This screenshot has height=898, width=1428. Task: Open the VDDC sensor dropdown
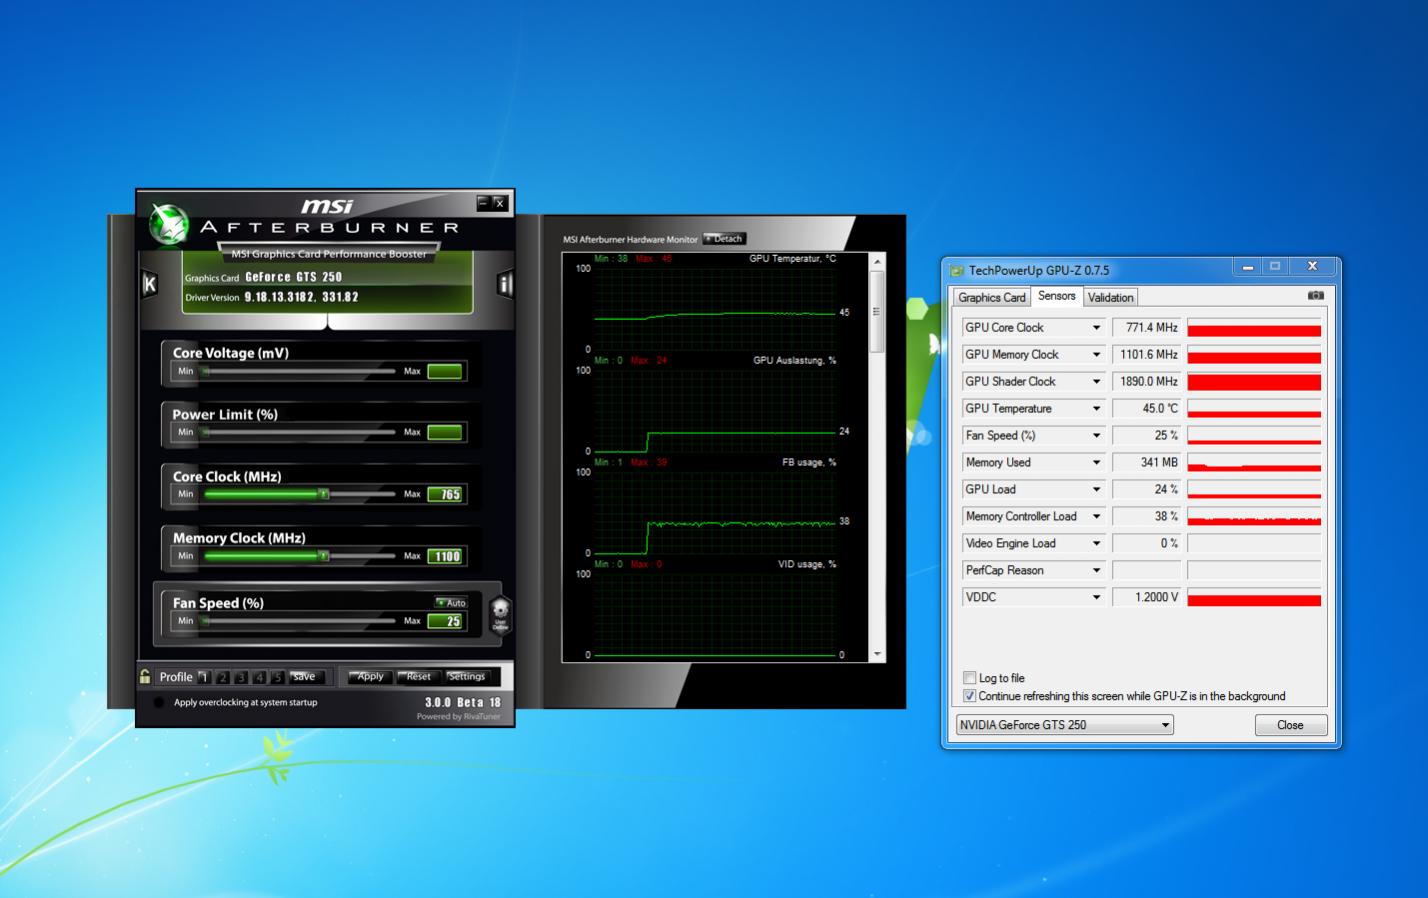[1096, 597]
